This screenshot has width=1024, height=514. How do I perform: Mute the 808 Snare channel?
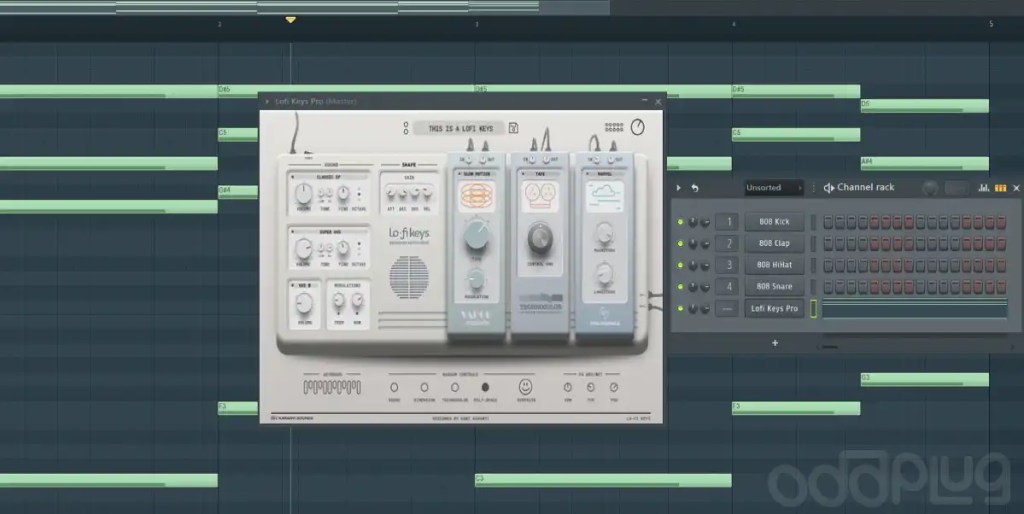point(680,287)
